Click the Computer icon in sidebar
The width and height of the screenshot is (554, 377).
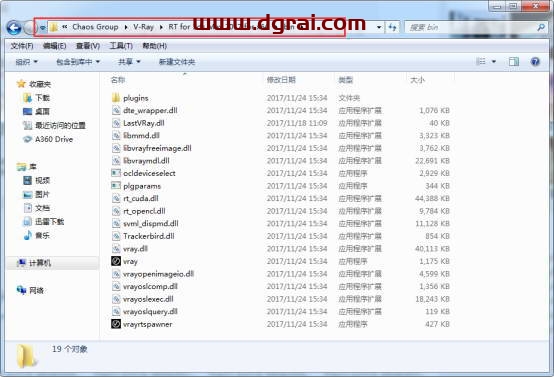(21, 263)
